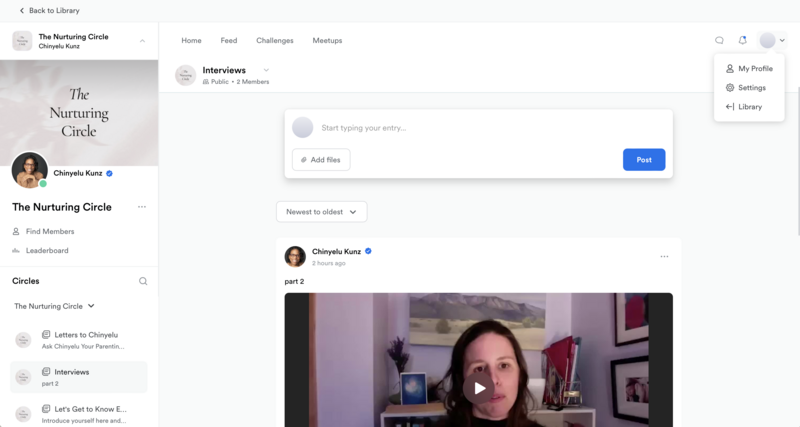This screenshot has height=427, width=800.
Task: Click the My Profile person icon
Action: coord(730,68)
